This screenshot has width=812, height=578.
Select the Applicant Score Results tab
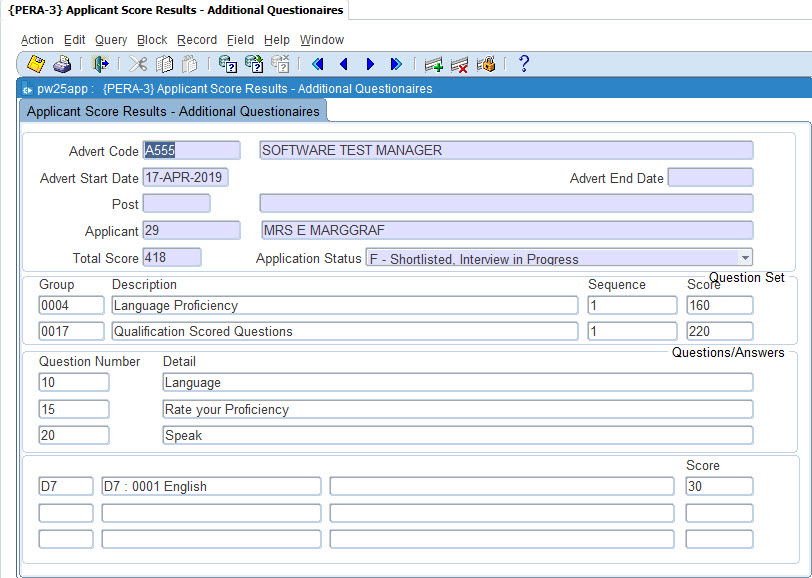click(173, 112)
